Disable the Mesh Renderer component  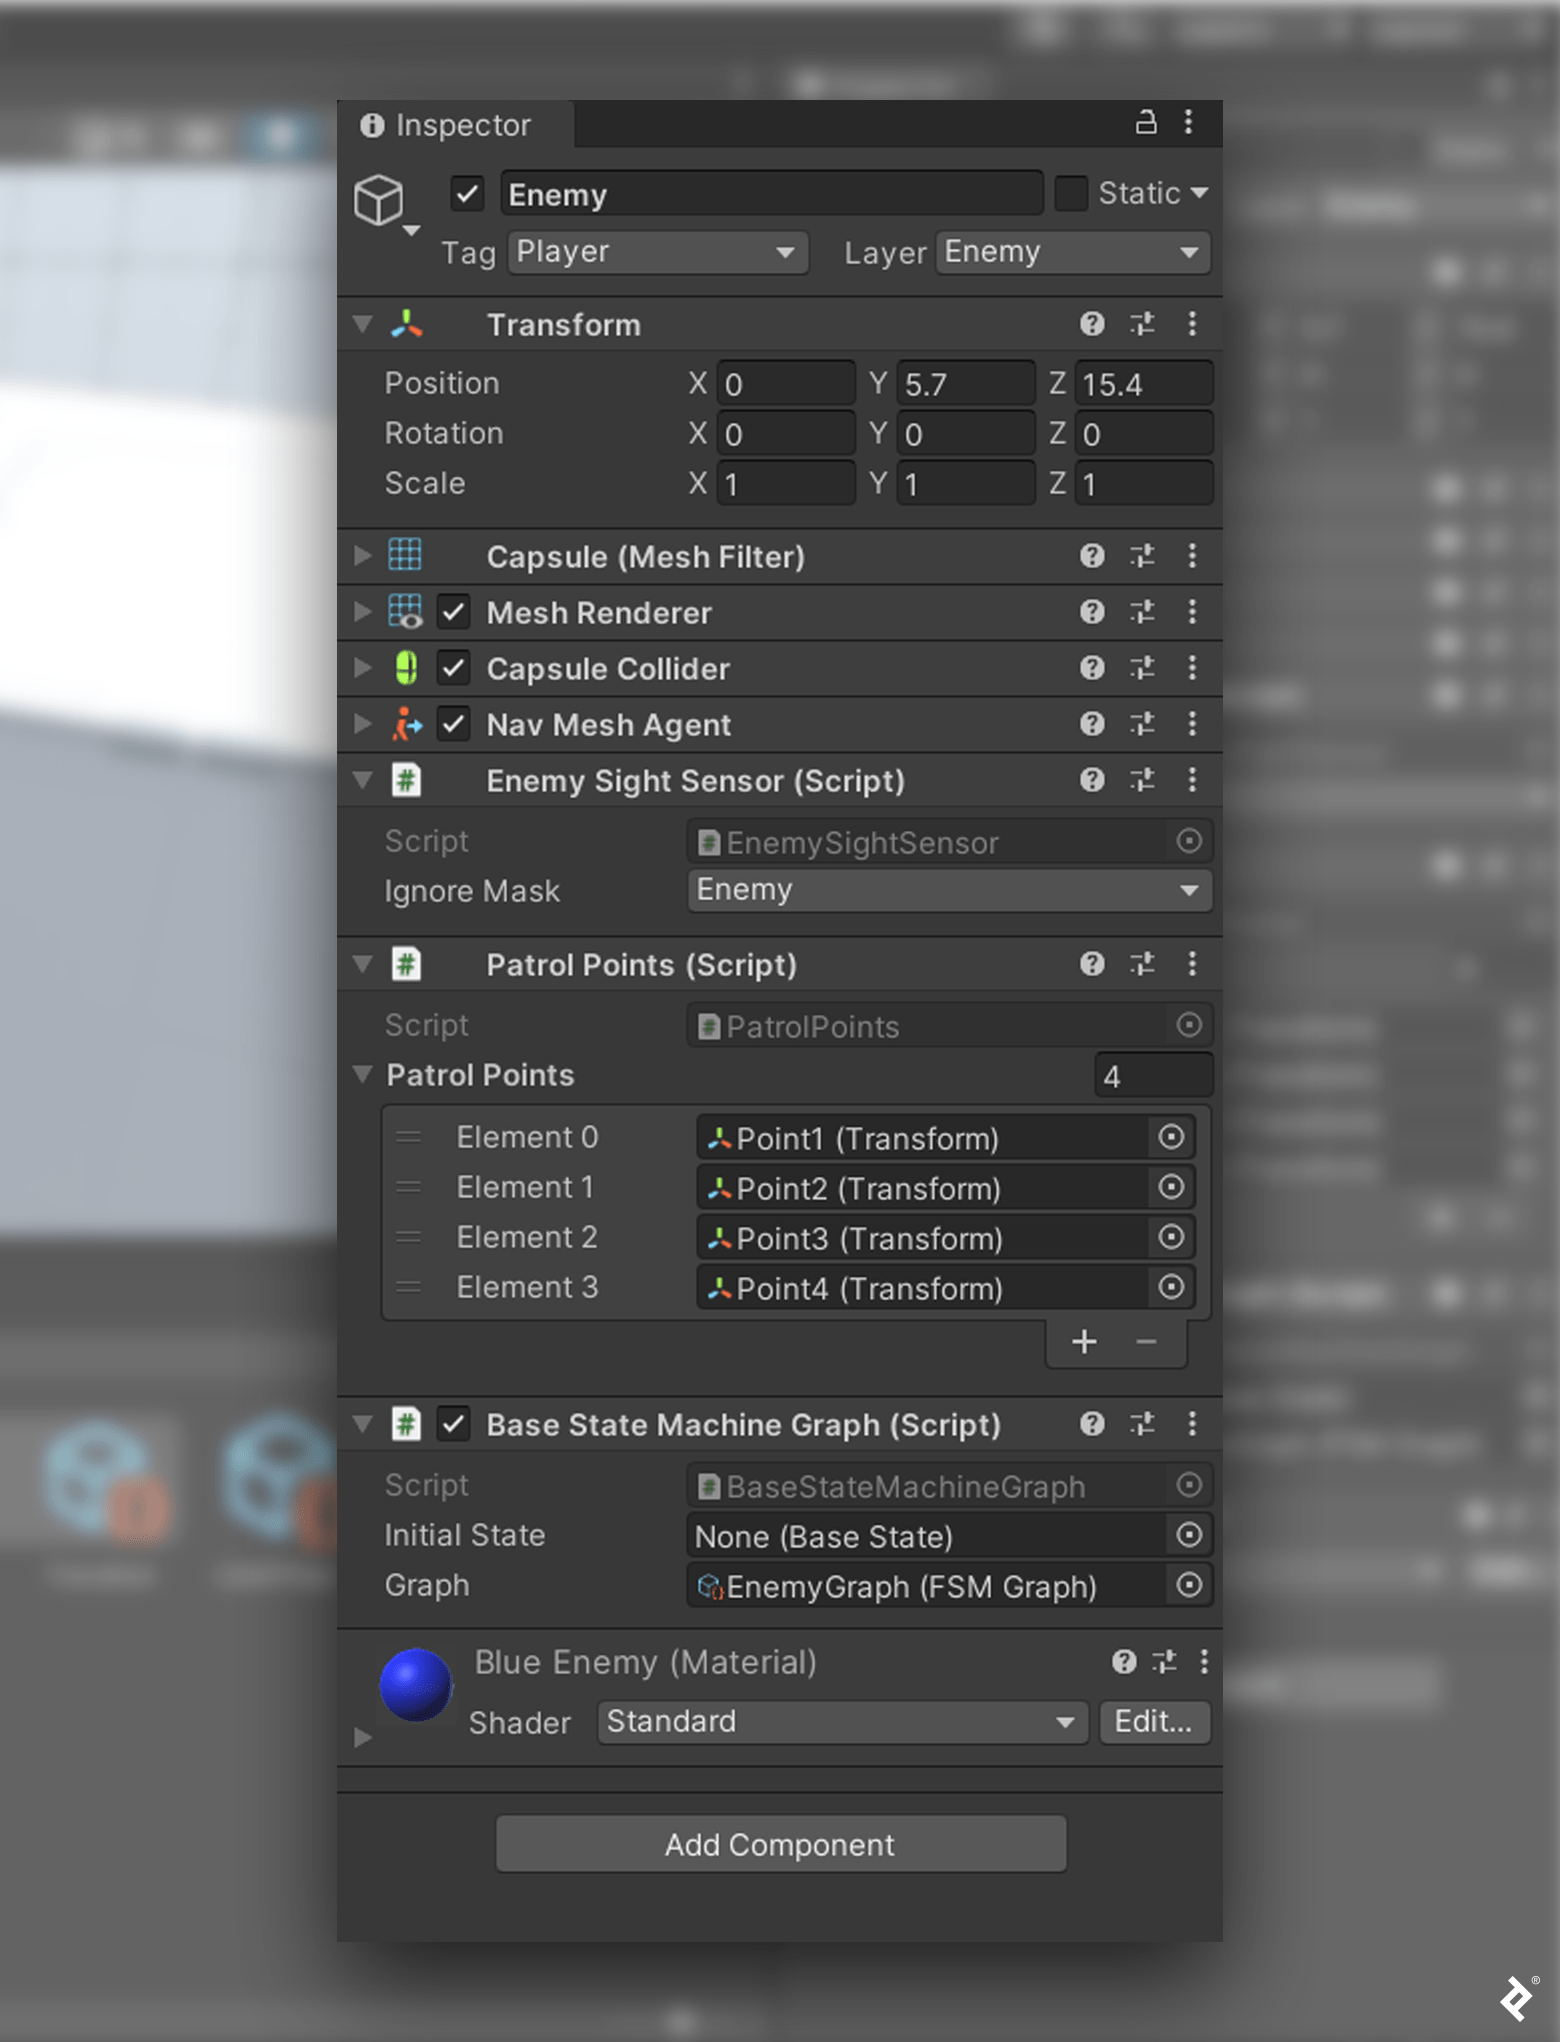[x=453, y=611]
